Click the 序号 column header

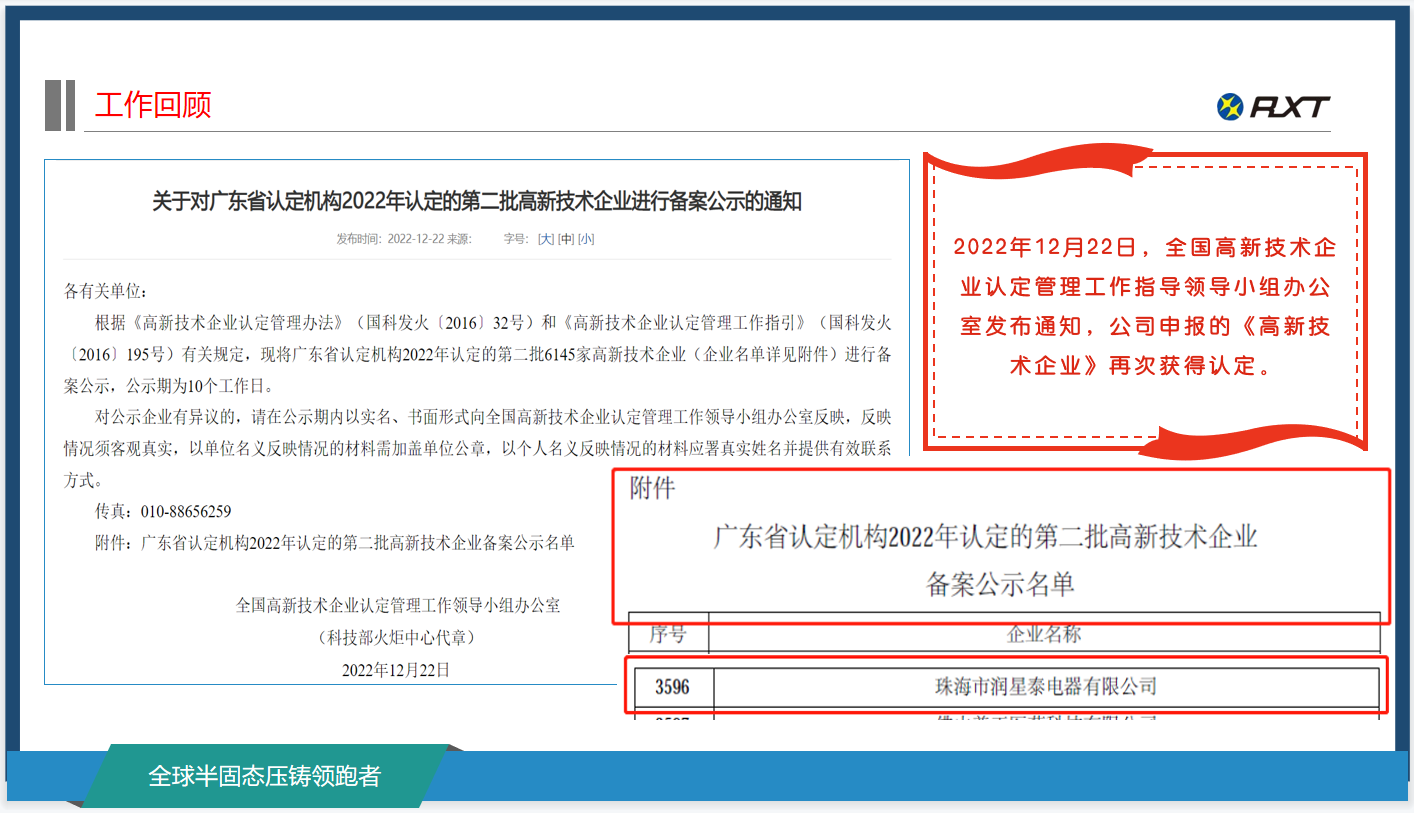click(x=668, y=634)
